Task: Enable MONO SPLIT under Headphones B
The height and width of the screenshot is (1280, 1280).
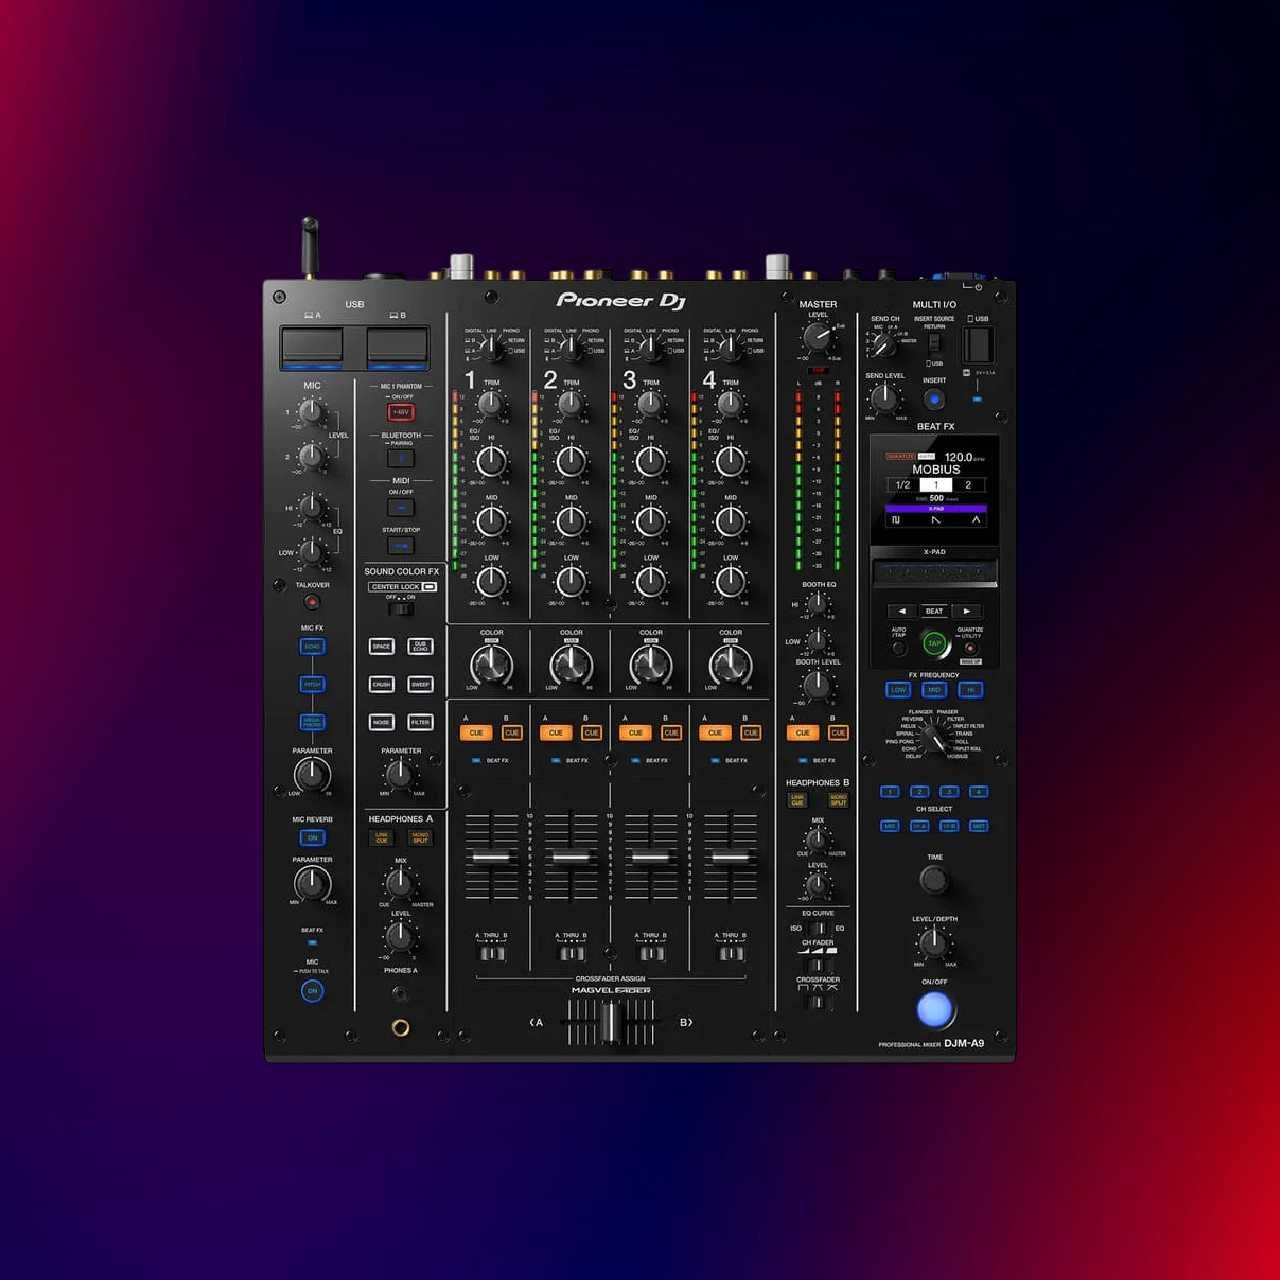Action: (x=838, y=800)
